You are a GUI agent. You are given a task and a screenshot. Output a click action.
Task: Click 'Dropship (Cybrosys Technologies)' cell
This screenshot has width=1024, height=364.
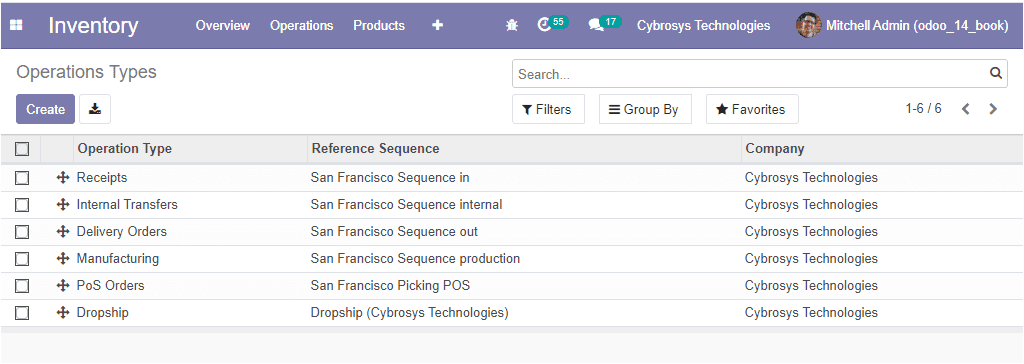[x=409, y=312]
